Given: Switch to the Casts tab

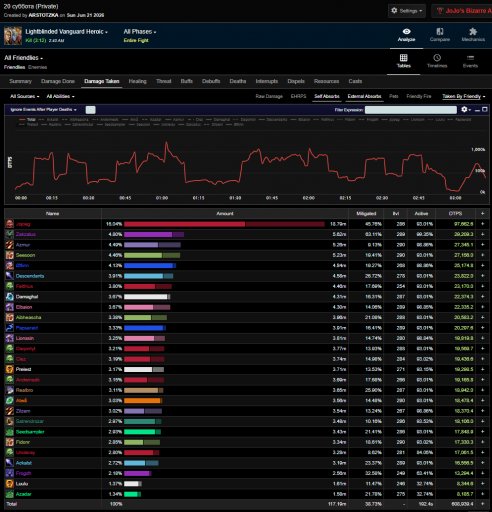Looking at the screenshot, I should [355, 81].
